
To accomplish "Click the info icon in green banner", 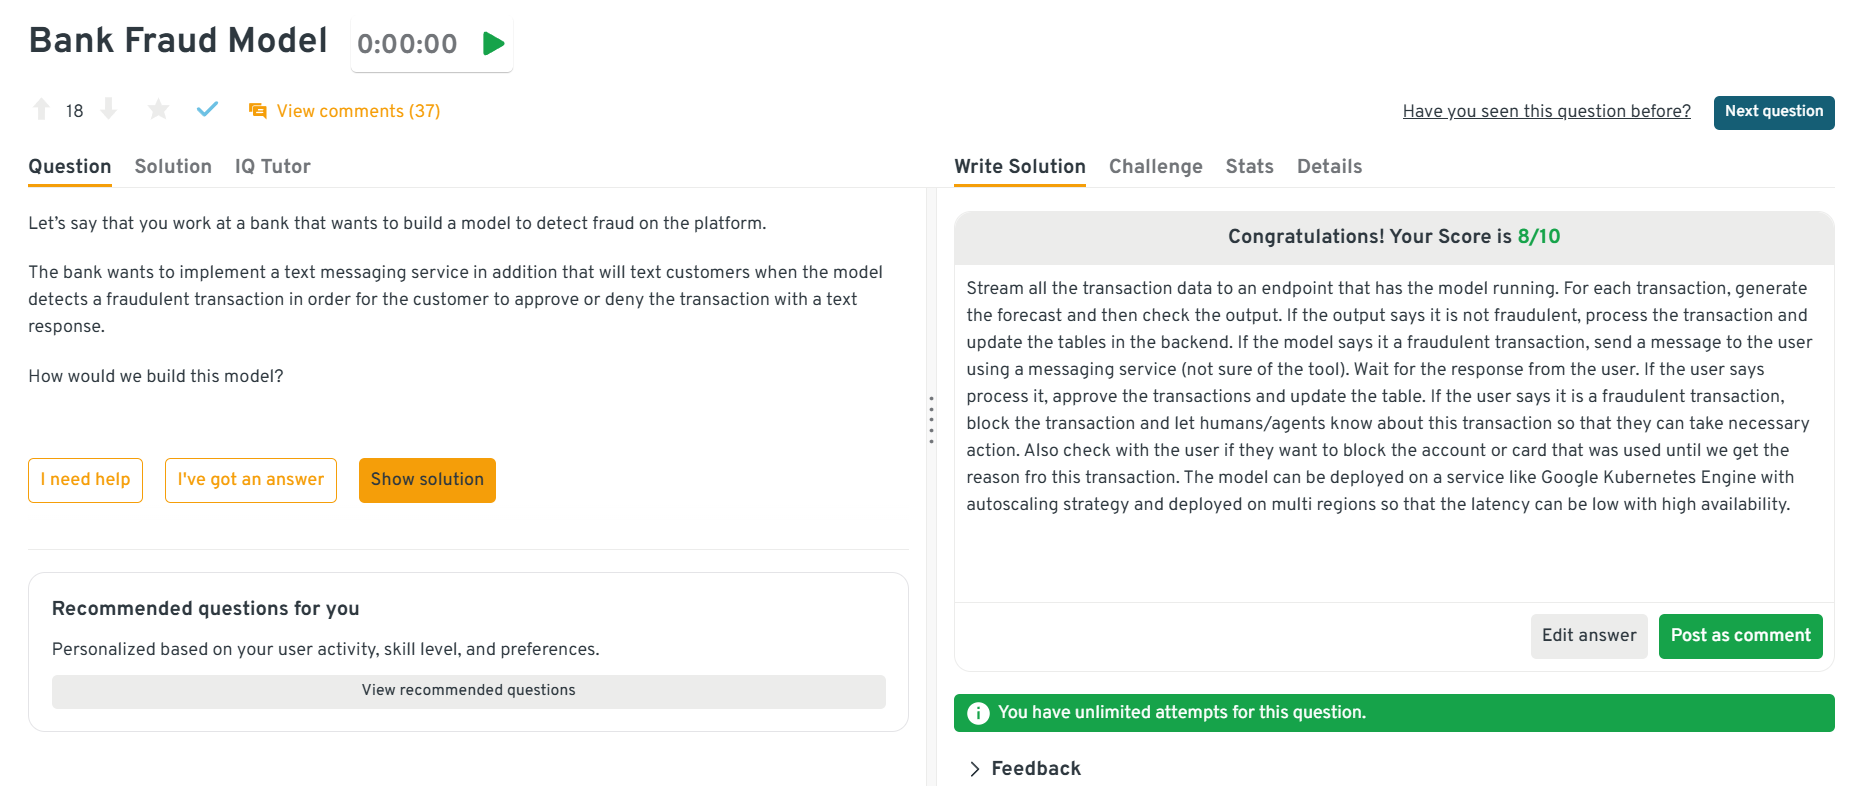I will tap(978, 713).
